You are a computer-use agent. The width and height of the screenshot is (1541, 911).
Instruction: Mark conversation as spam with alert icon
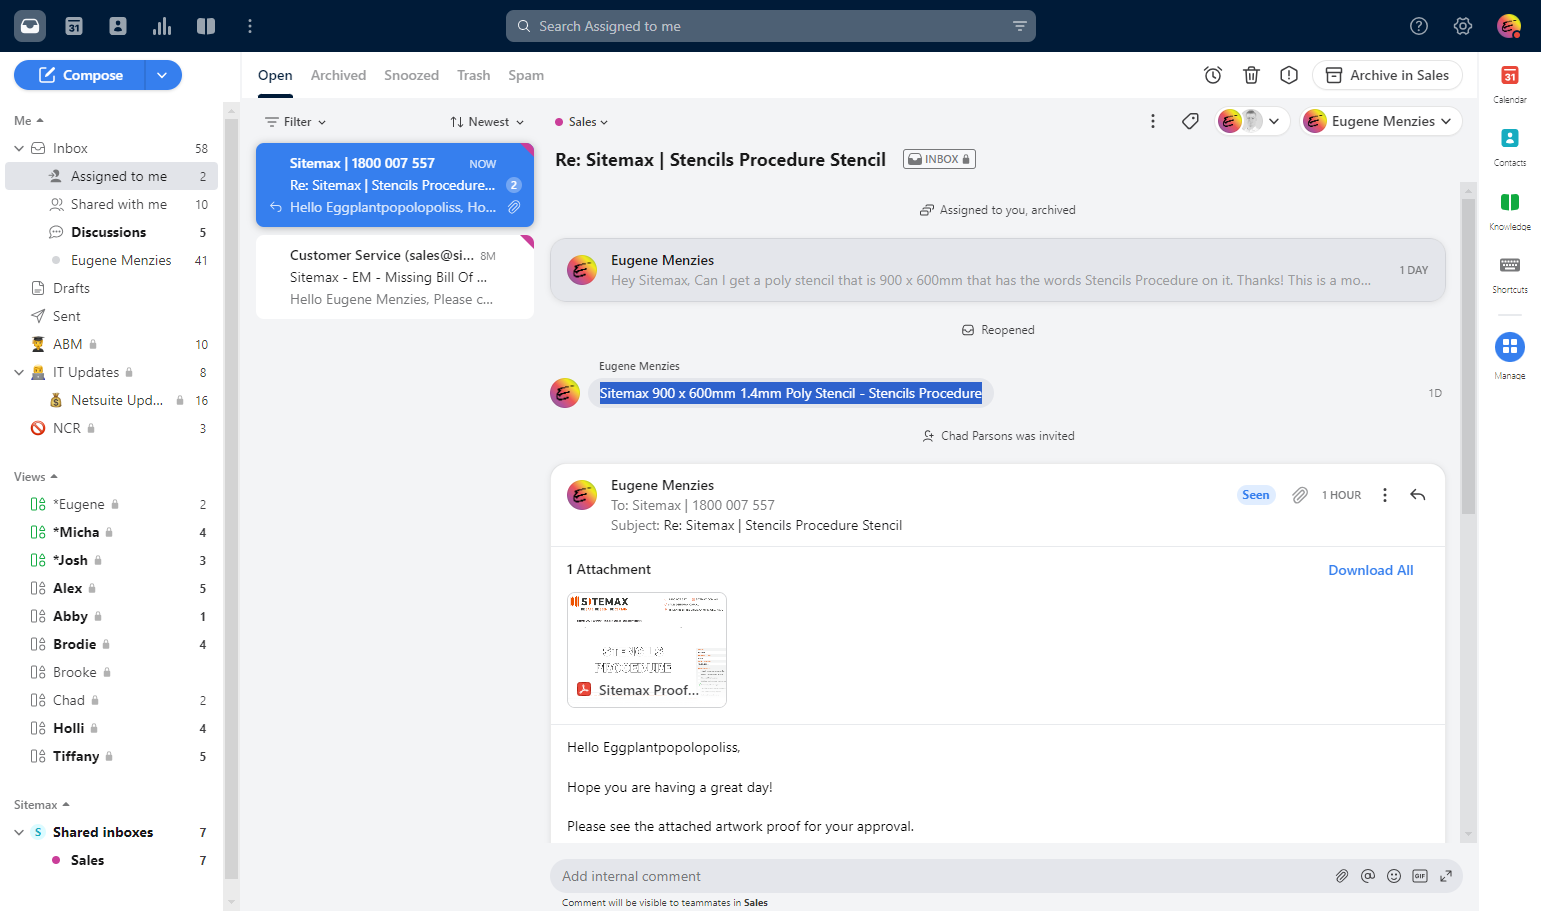1289,75
